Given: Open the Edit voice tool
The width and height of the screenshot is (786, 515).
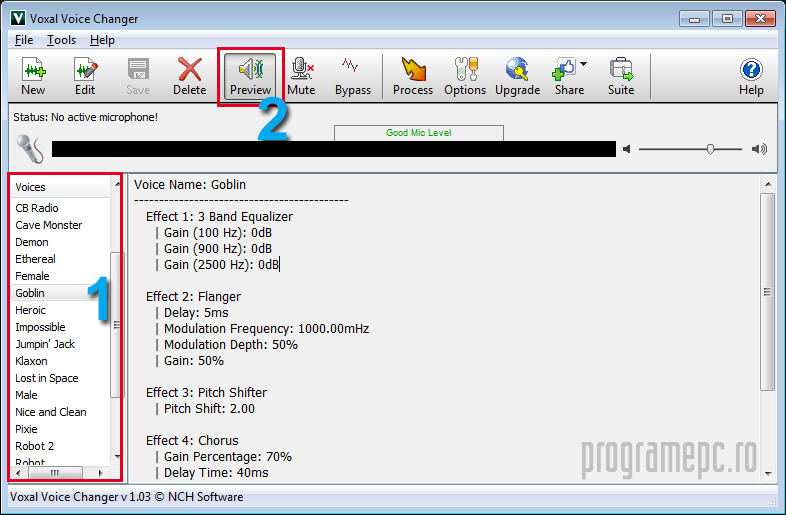Looking at the screenshot, I should coord(85,76).
